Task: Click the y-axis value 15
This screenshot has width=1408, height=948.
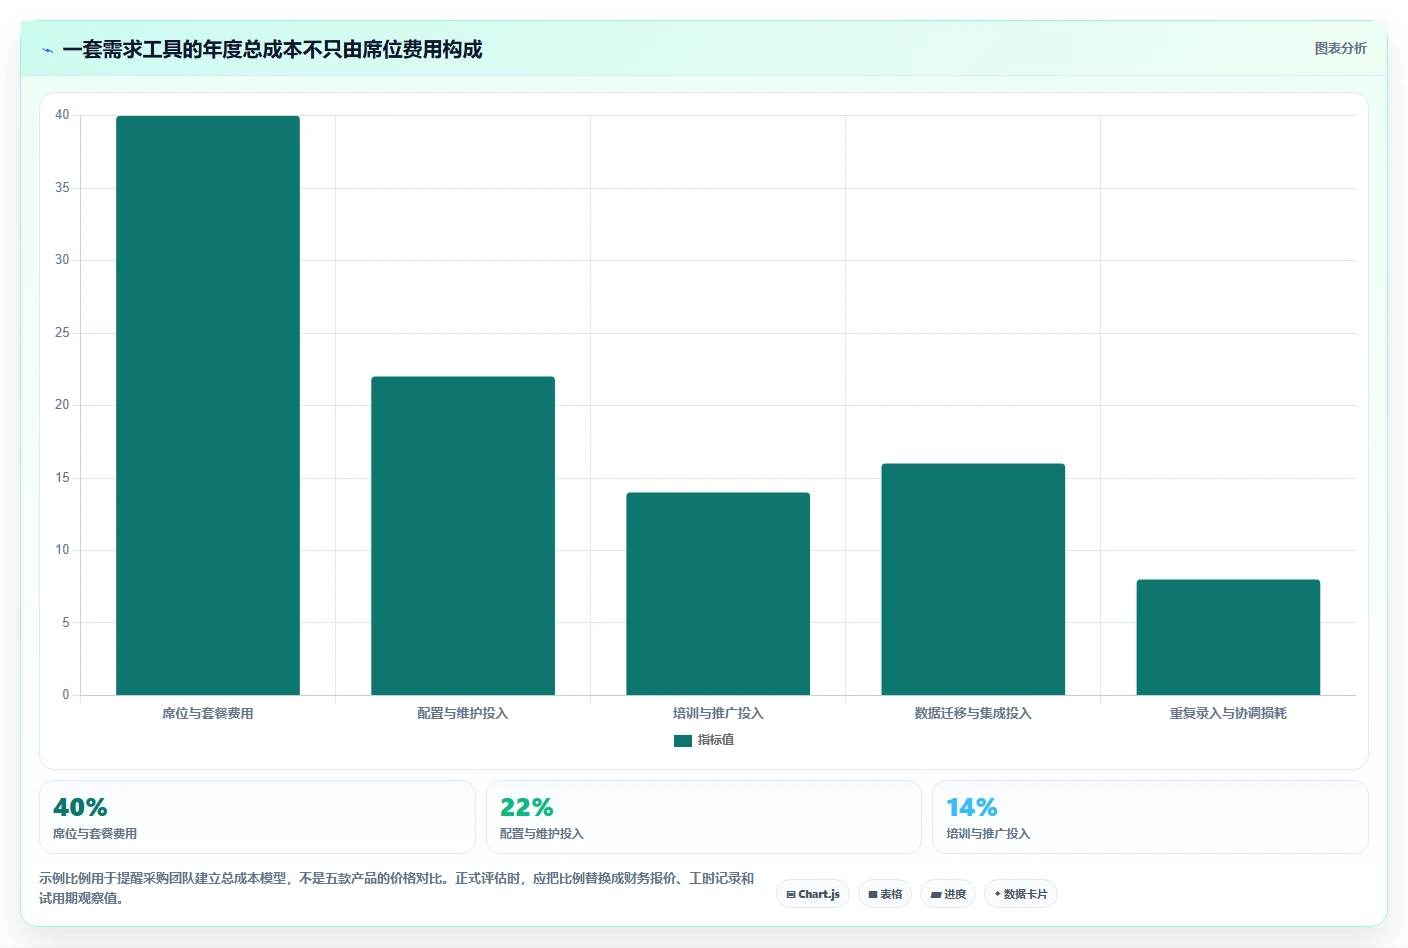Action: (62, 478)
